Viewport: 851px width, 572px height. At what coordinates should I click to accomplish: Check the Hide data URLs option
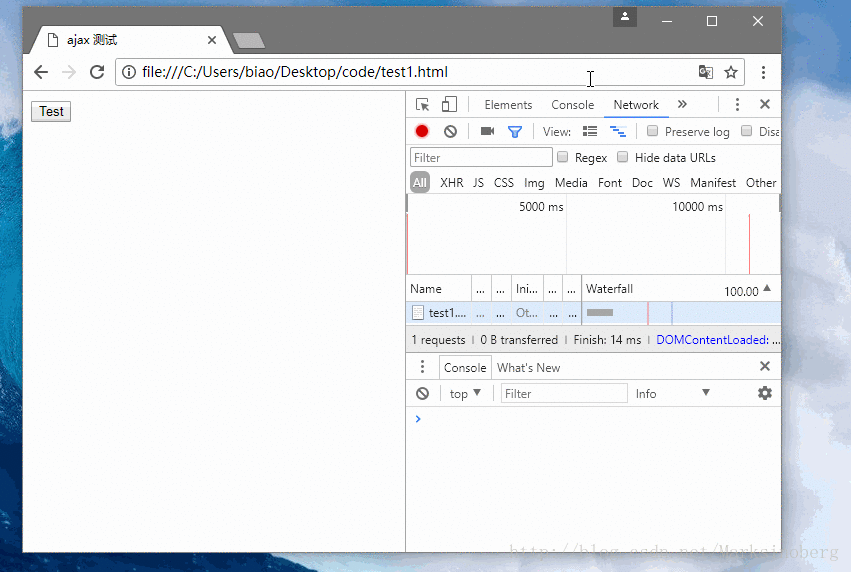pos(622,157)
